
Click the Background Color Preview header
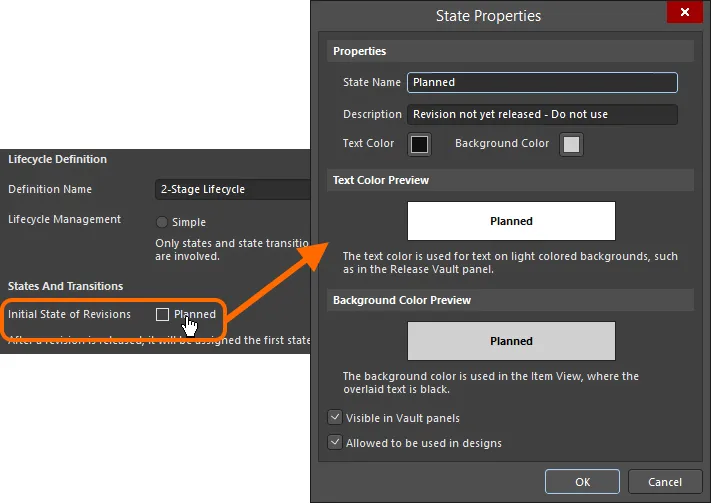510,300
